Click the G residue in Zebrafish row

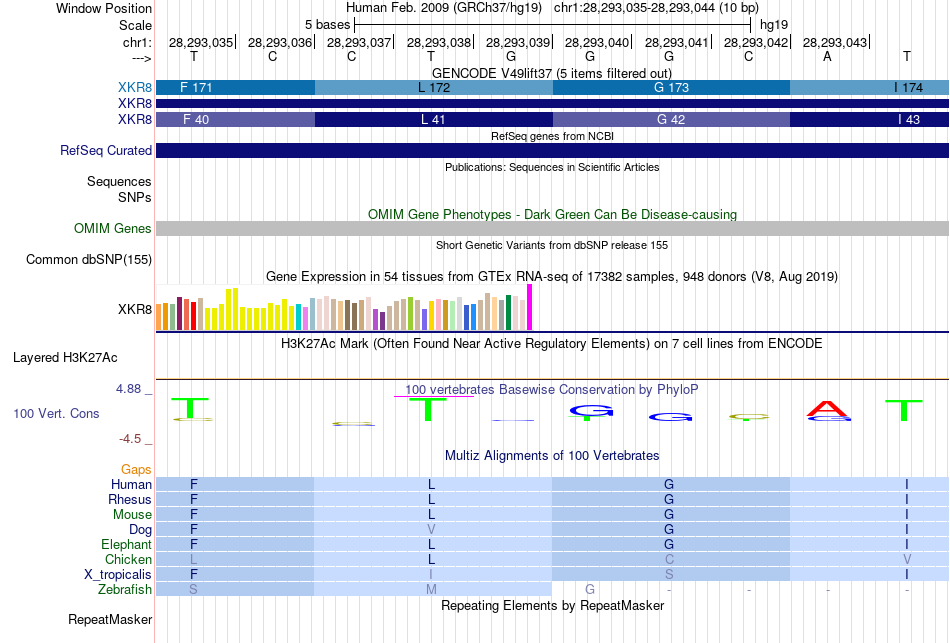590,589
